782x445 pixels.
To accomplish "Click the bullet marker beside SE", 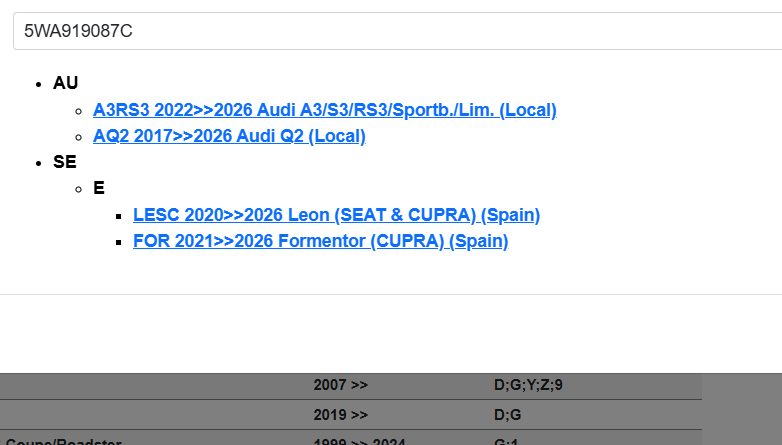I will (38, 163).
